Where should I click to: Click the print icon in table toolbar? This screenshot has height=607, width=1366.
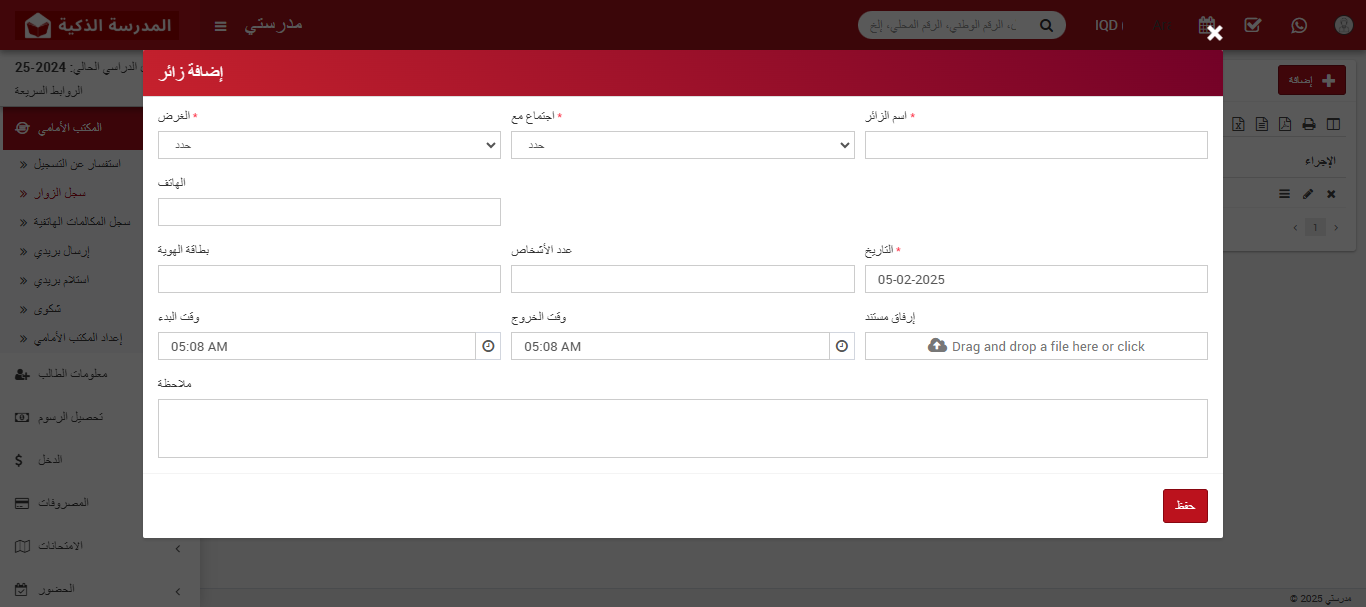1308,124
